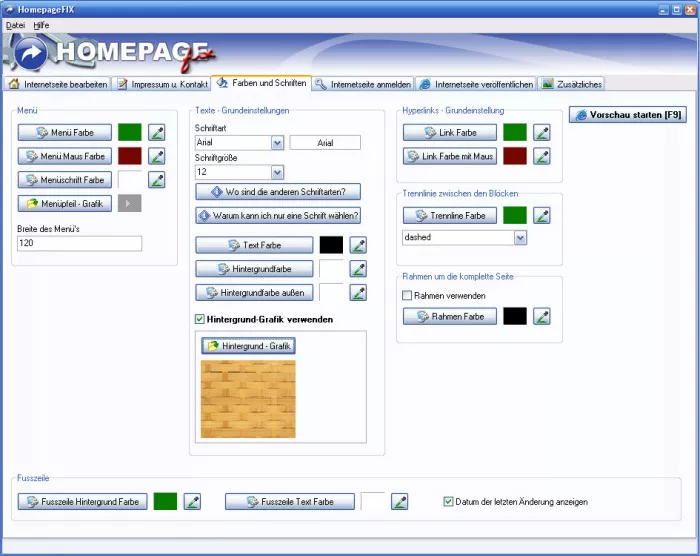Click dark red Menü Maus Farbe swatch
Image resolution: width=700 pixels, height=556 pixels.
point(130,156)
